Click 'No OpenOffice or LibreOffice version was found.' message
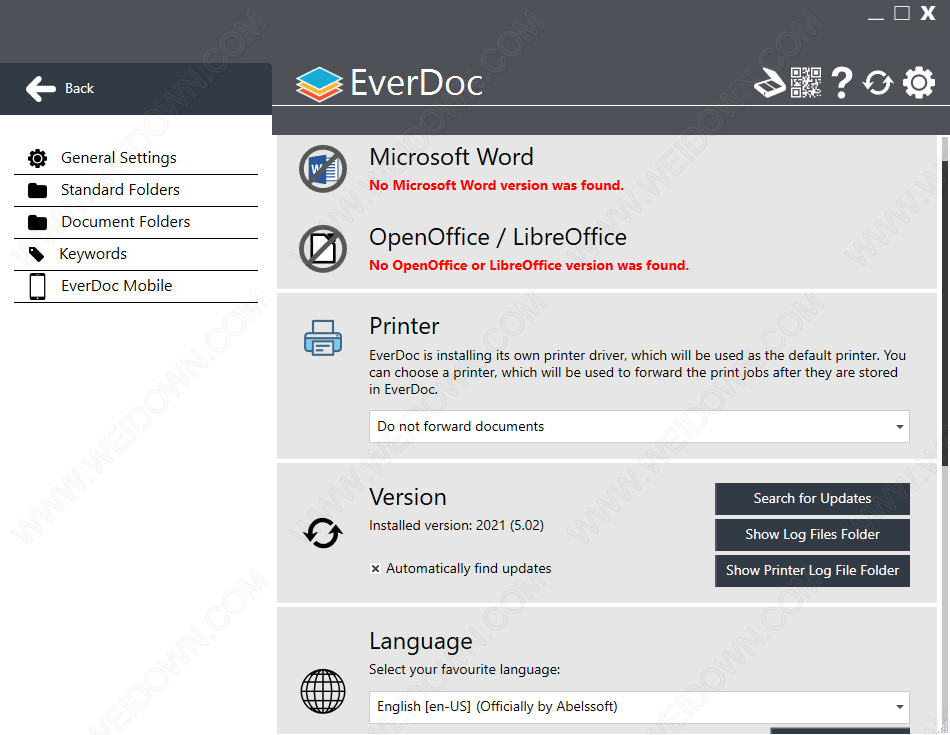 pos(529,265)
